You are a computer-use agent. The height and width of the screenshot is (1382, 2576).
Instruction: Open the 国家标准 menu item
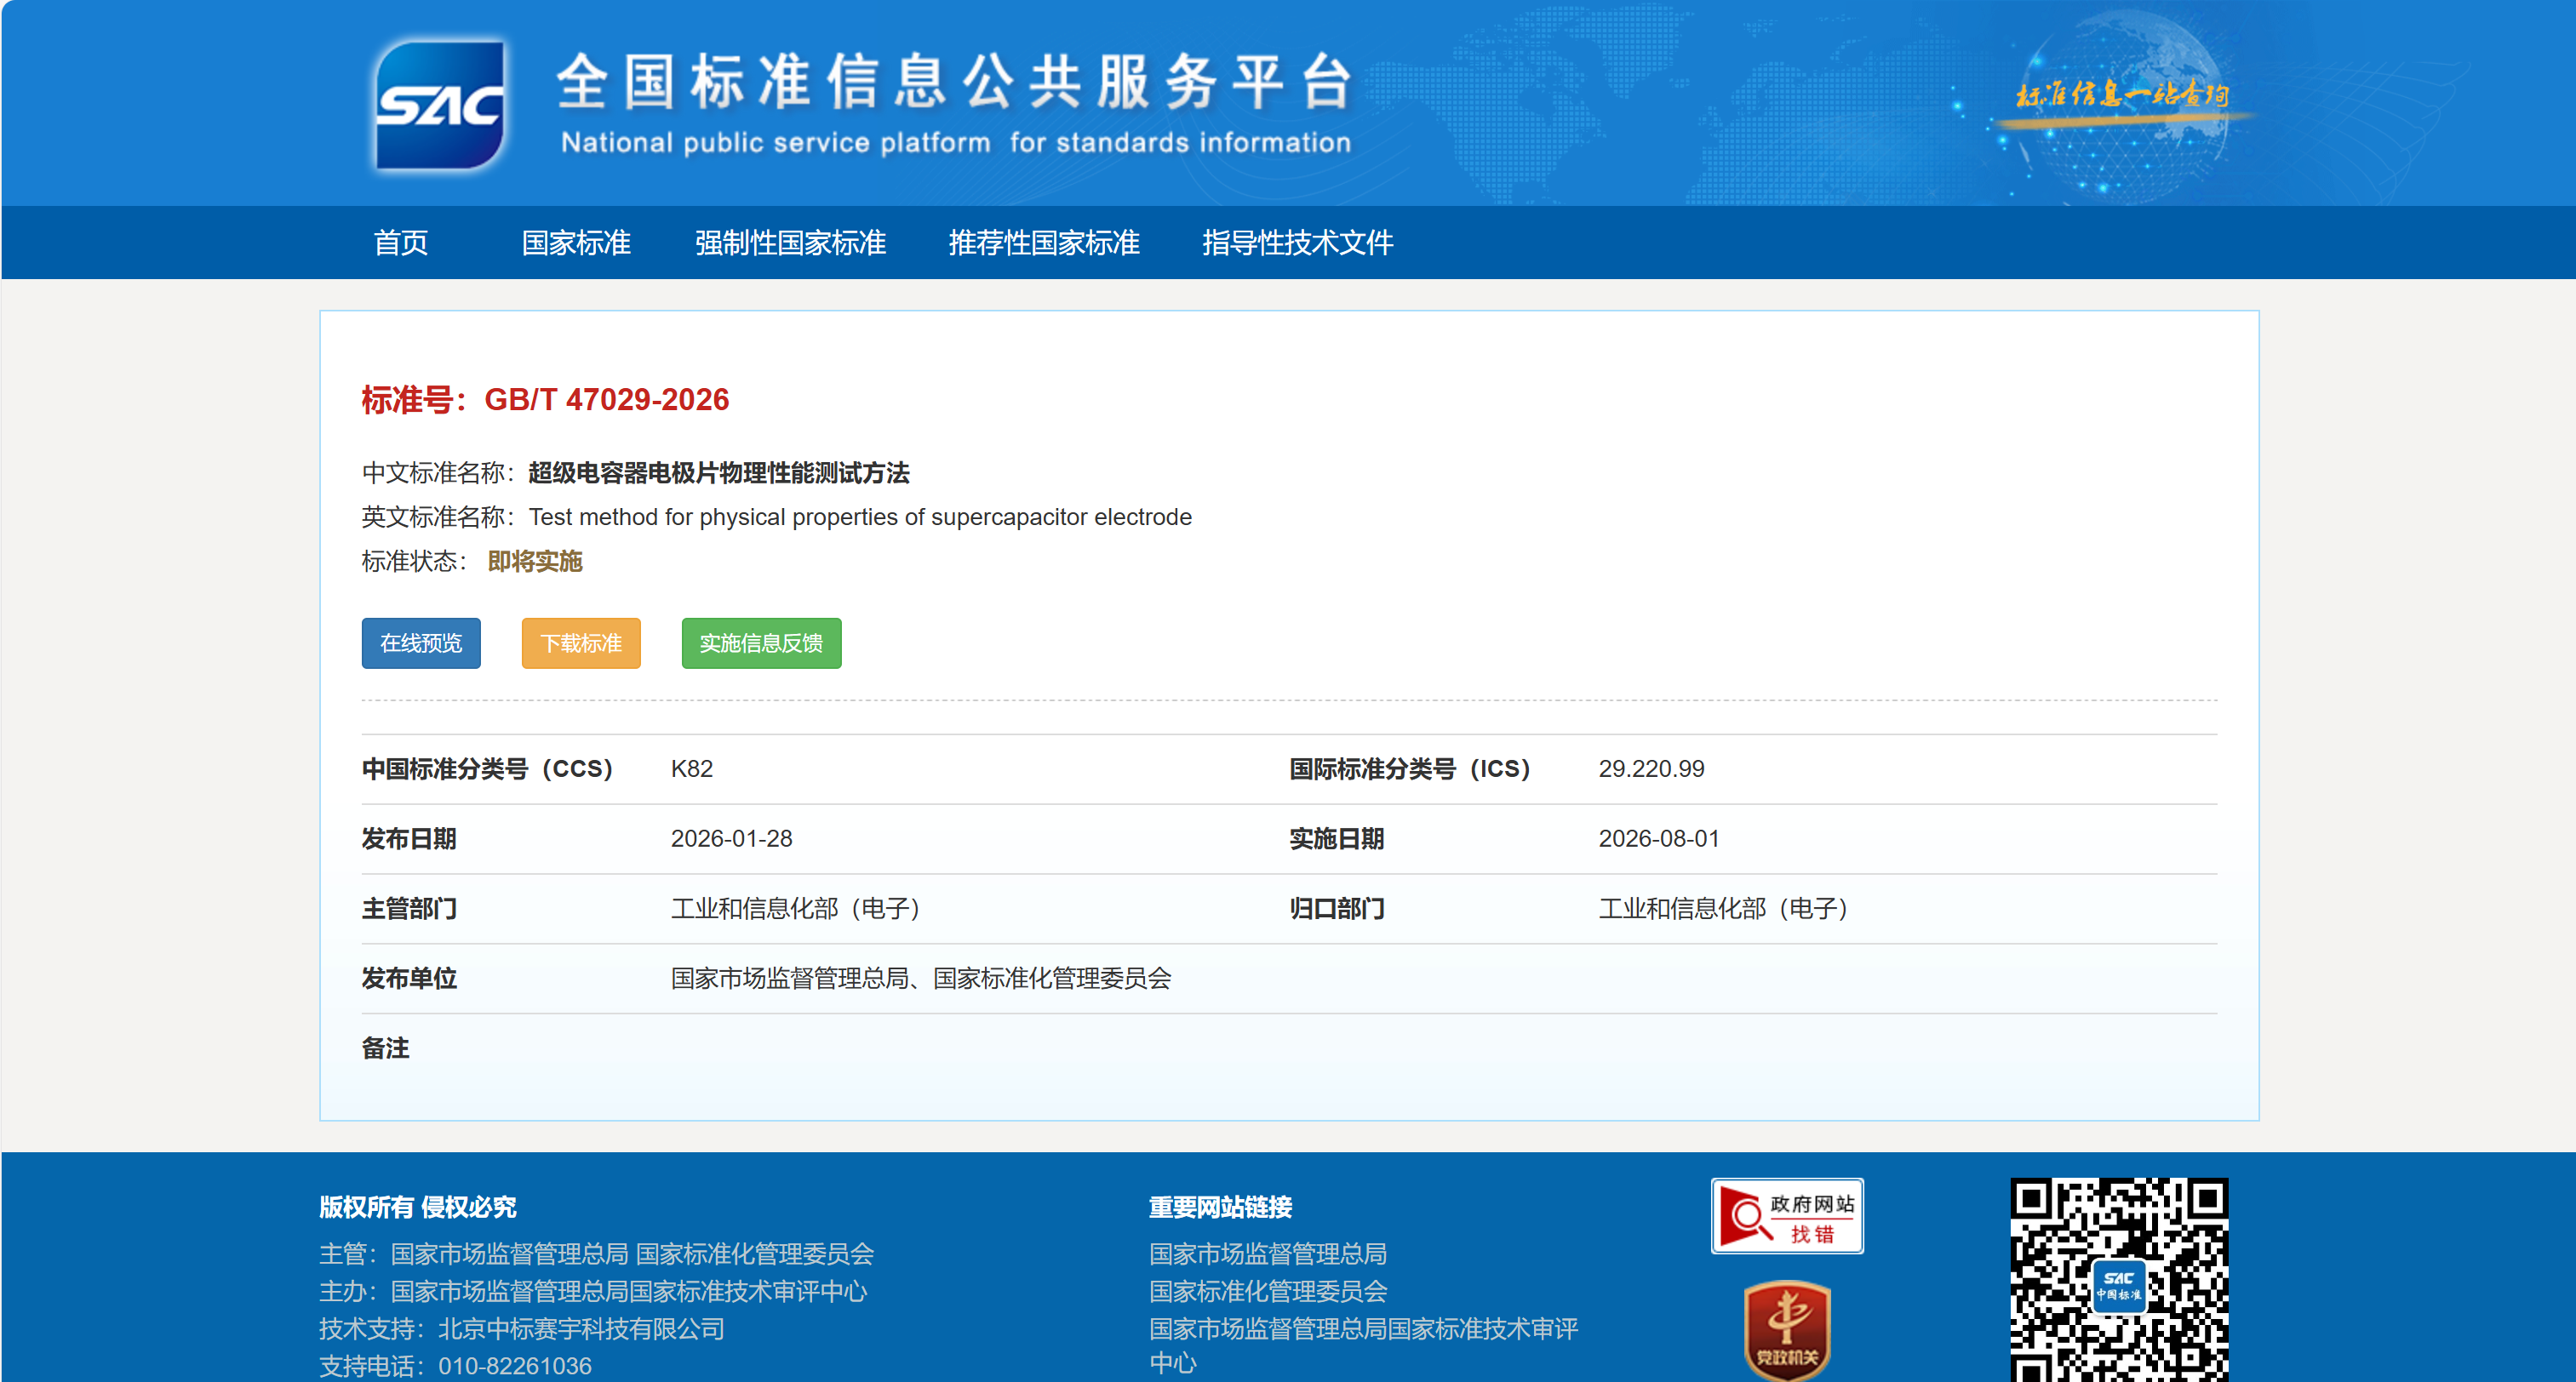[x=576, y=243]
